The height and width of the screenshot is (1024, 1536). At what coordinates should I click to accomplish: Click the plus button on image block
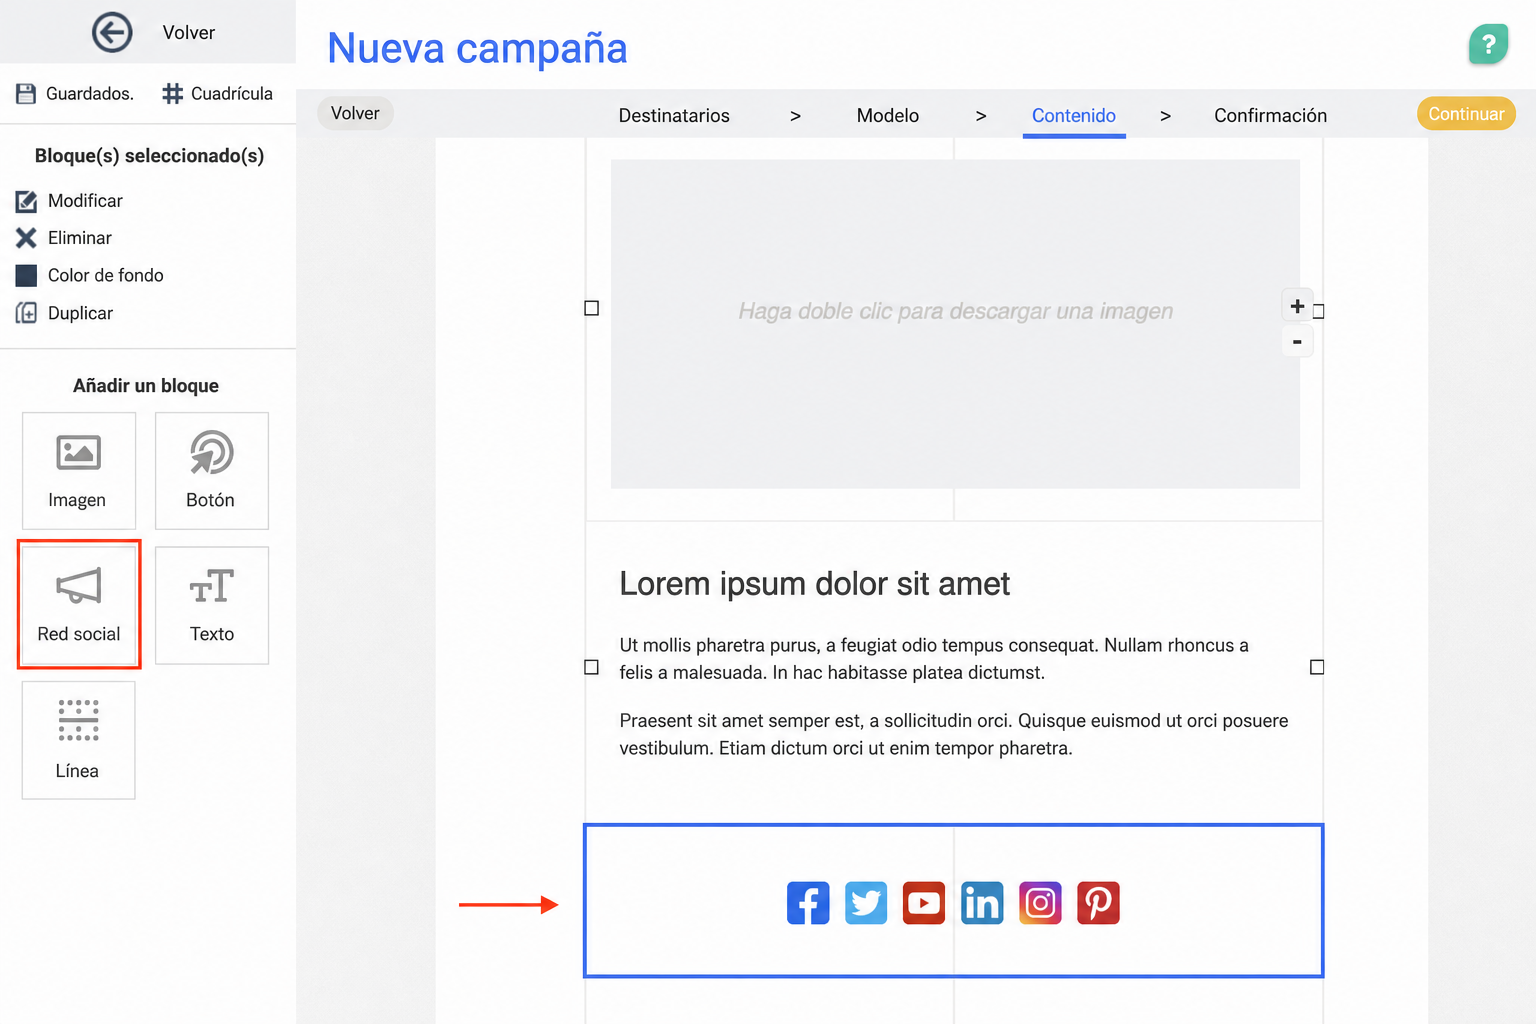(1297, 306)
